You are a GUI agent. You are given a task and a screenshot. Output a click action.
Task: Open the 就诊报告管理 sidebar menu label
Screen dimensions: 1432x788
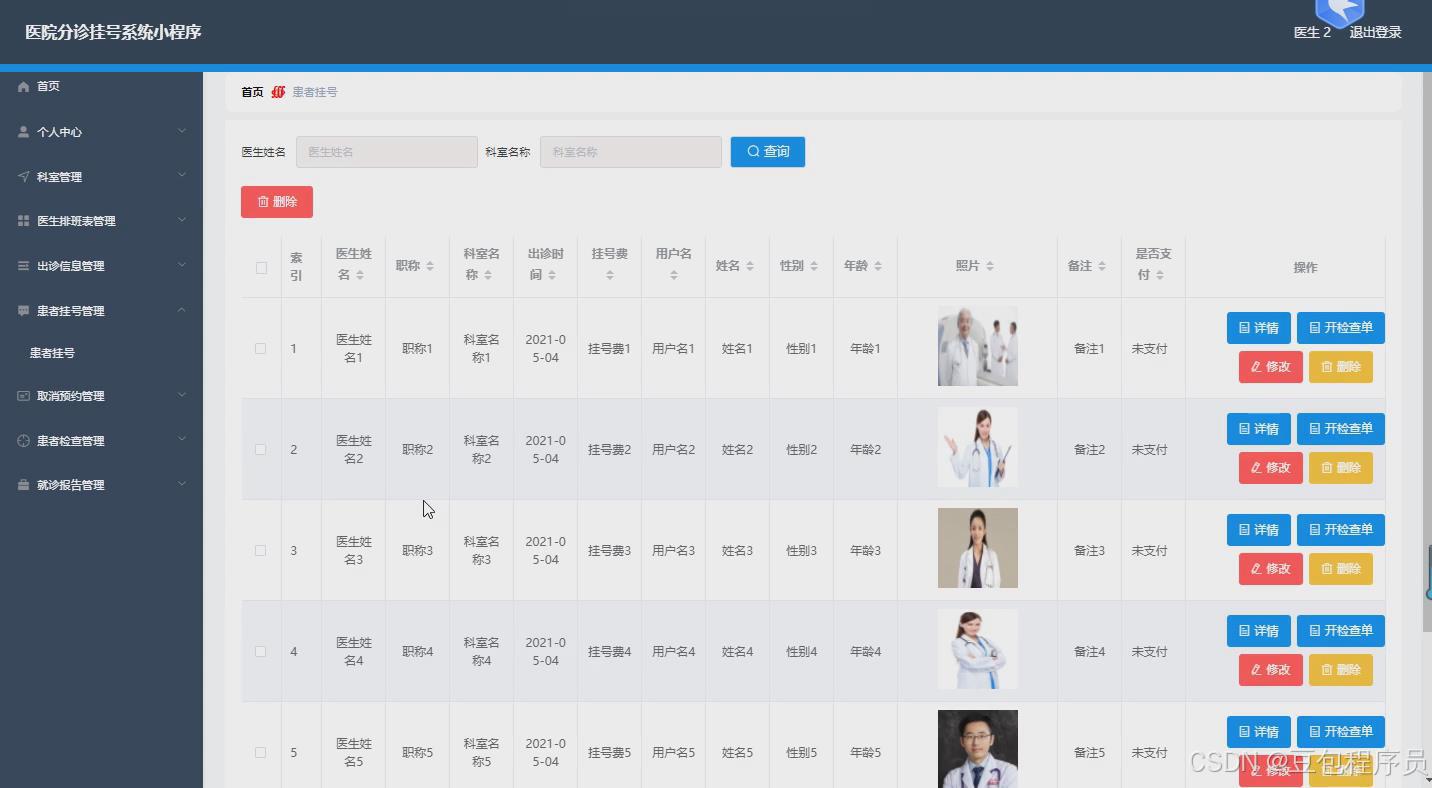coord(70,485)
